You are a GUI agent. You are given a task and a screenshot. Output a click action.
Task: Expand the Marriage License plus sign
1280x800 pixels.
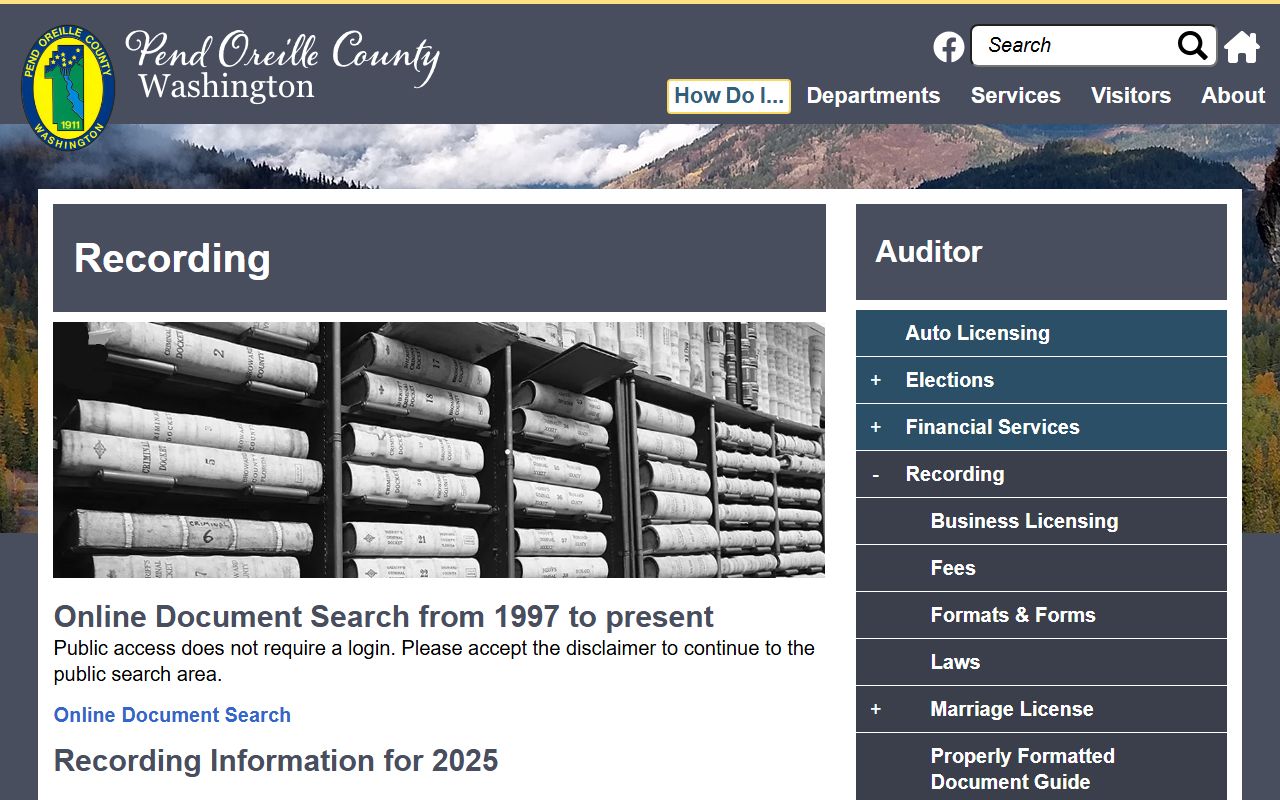(x=876, y=709)
